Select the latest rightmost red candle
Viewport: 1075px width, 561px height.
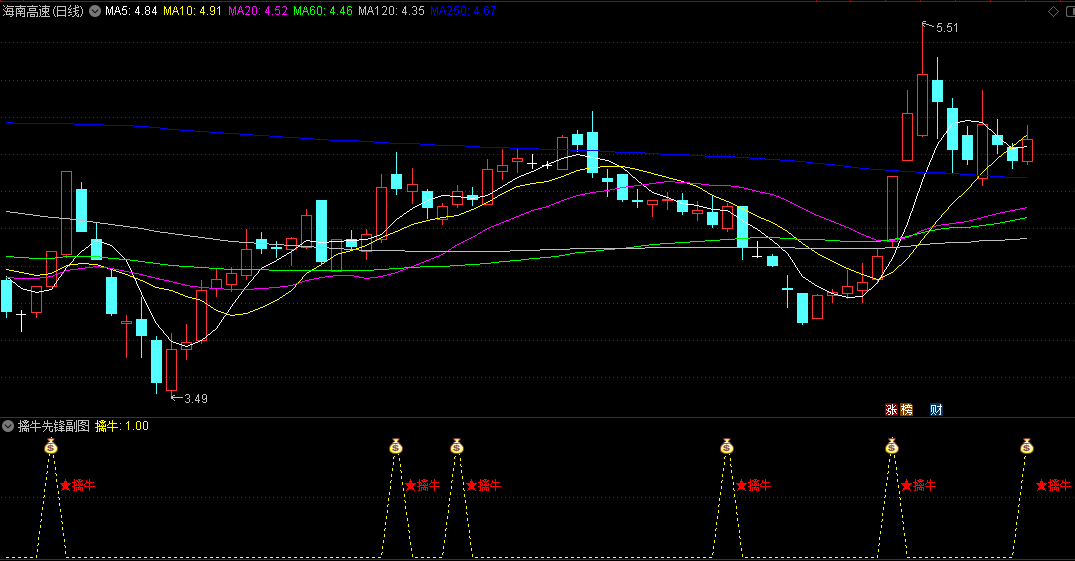click(1027, 150)
